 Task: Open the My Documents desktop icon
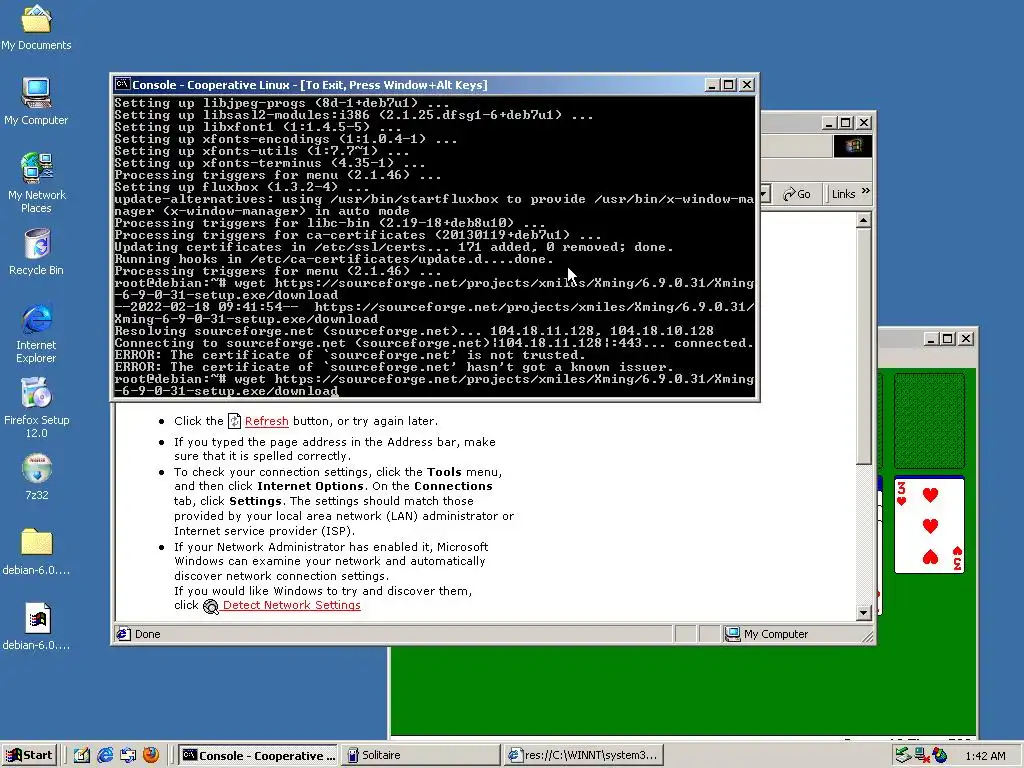click(x=36, y=27)
